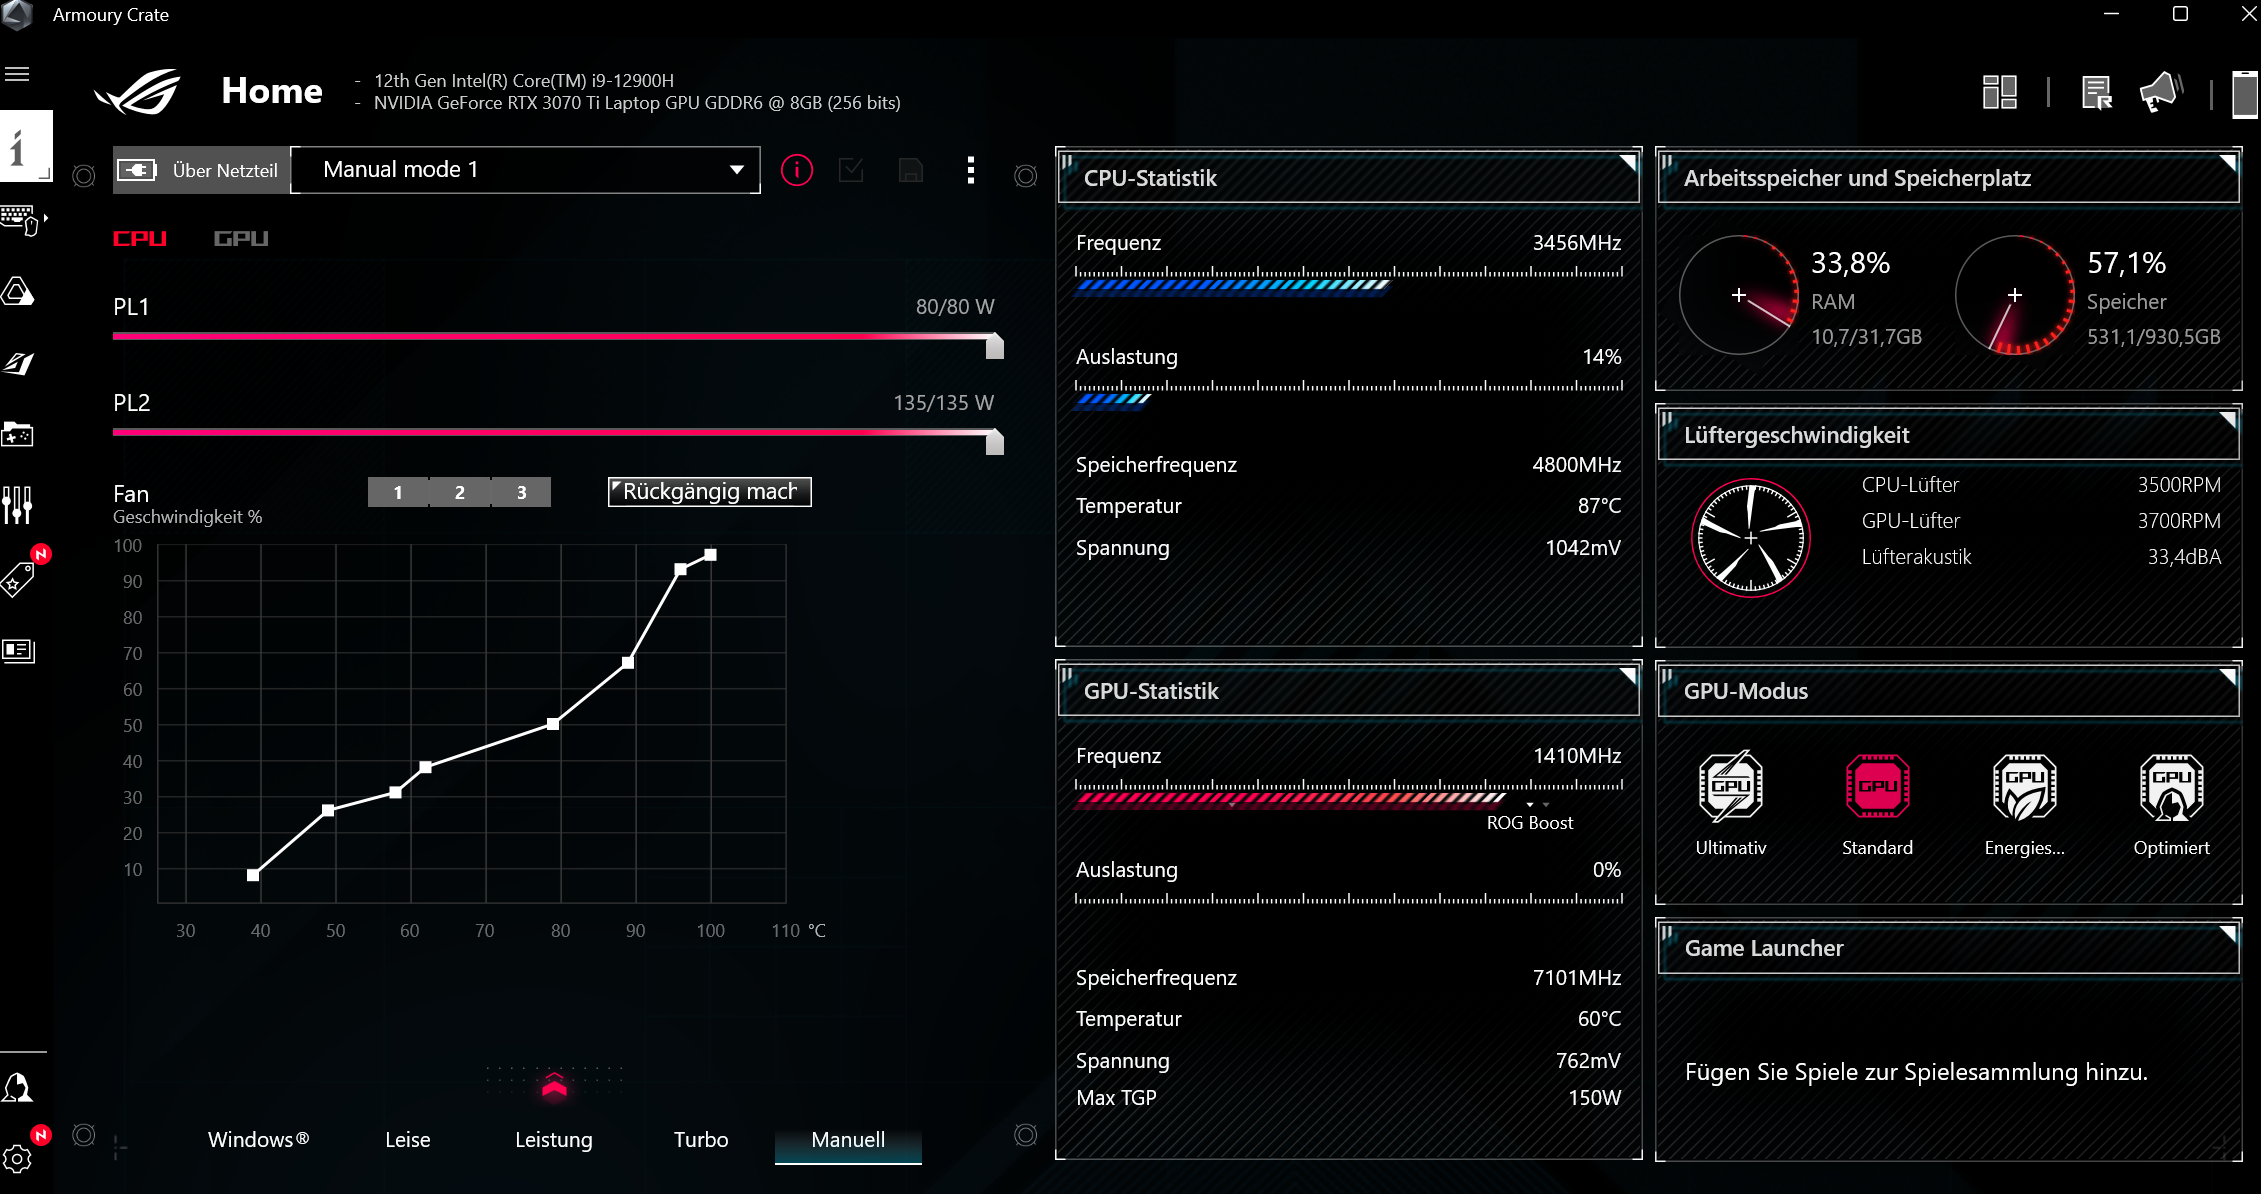2261x1194 pixels.
Task: Select the Turbo mode tab
Action: coord(700,1140)
